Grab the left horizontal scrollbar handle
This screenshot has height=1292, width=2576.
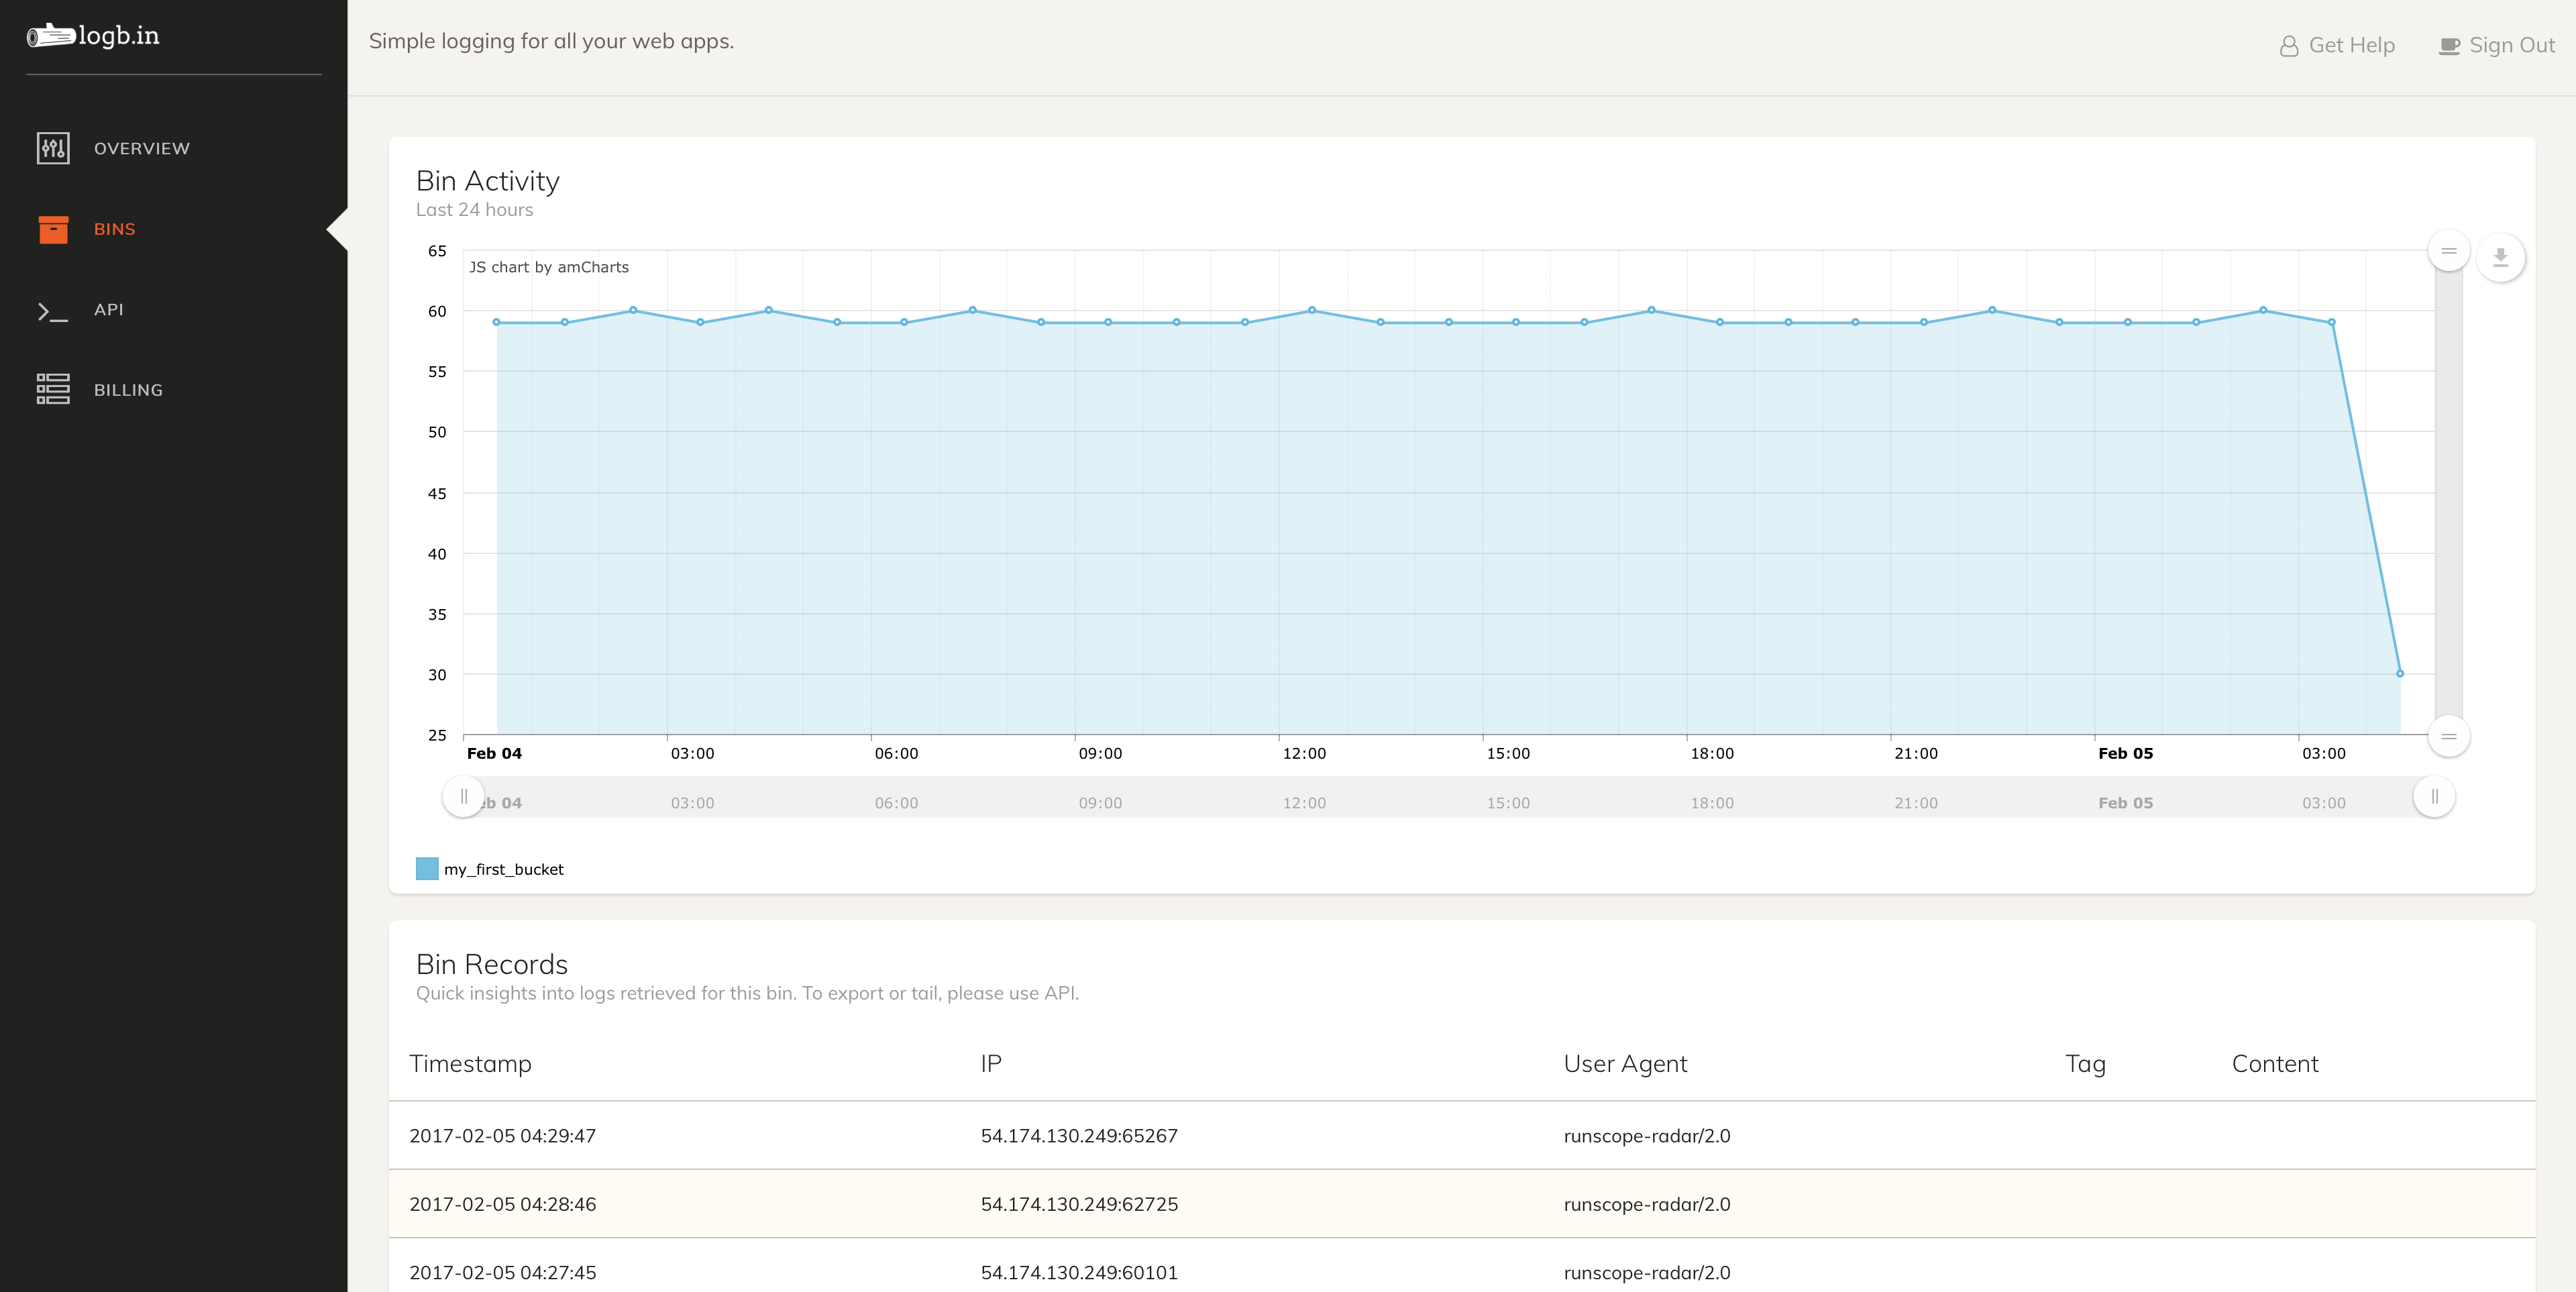tap(463, 797)
